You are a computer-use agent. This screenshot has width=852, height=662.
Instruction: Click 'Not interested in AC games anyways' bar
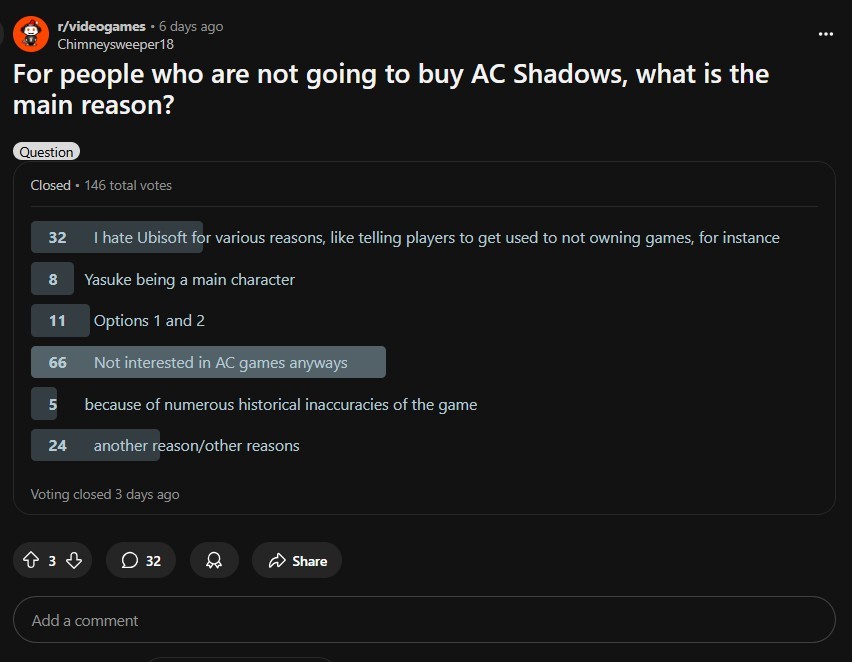(220, 363)
